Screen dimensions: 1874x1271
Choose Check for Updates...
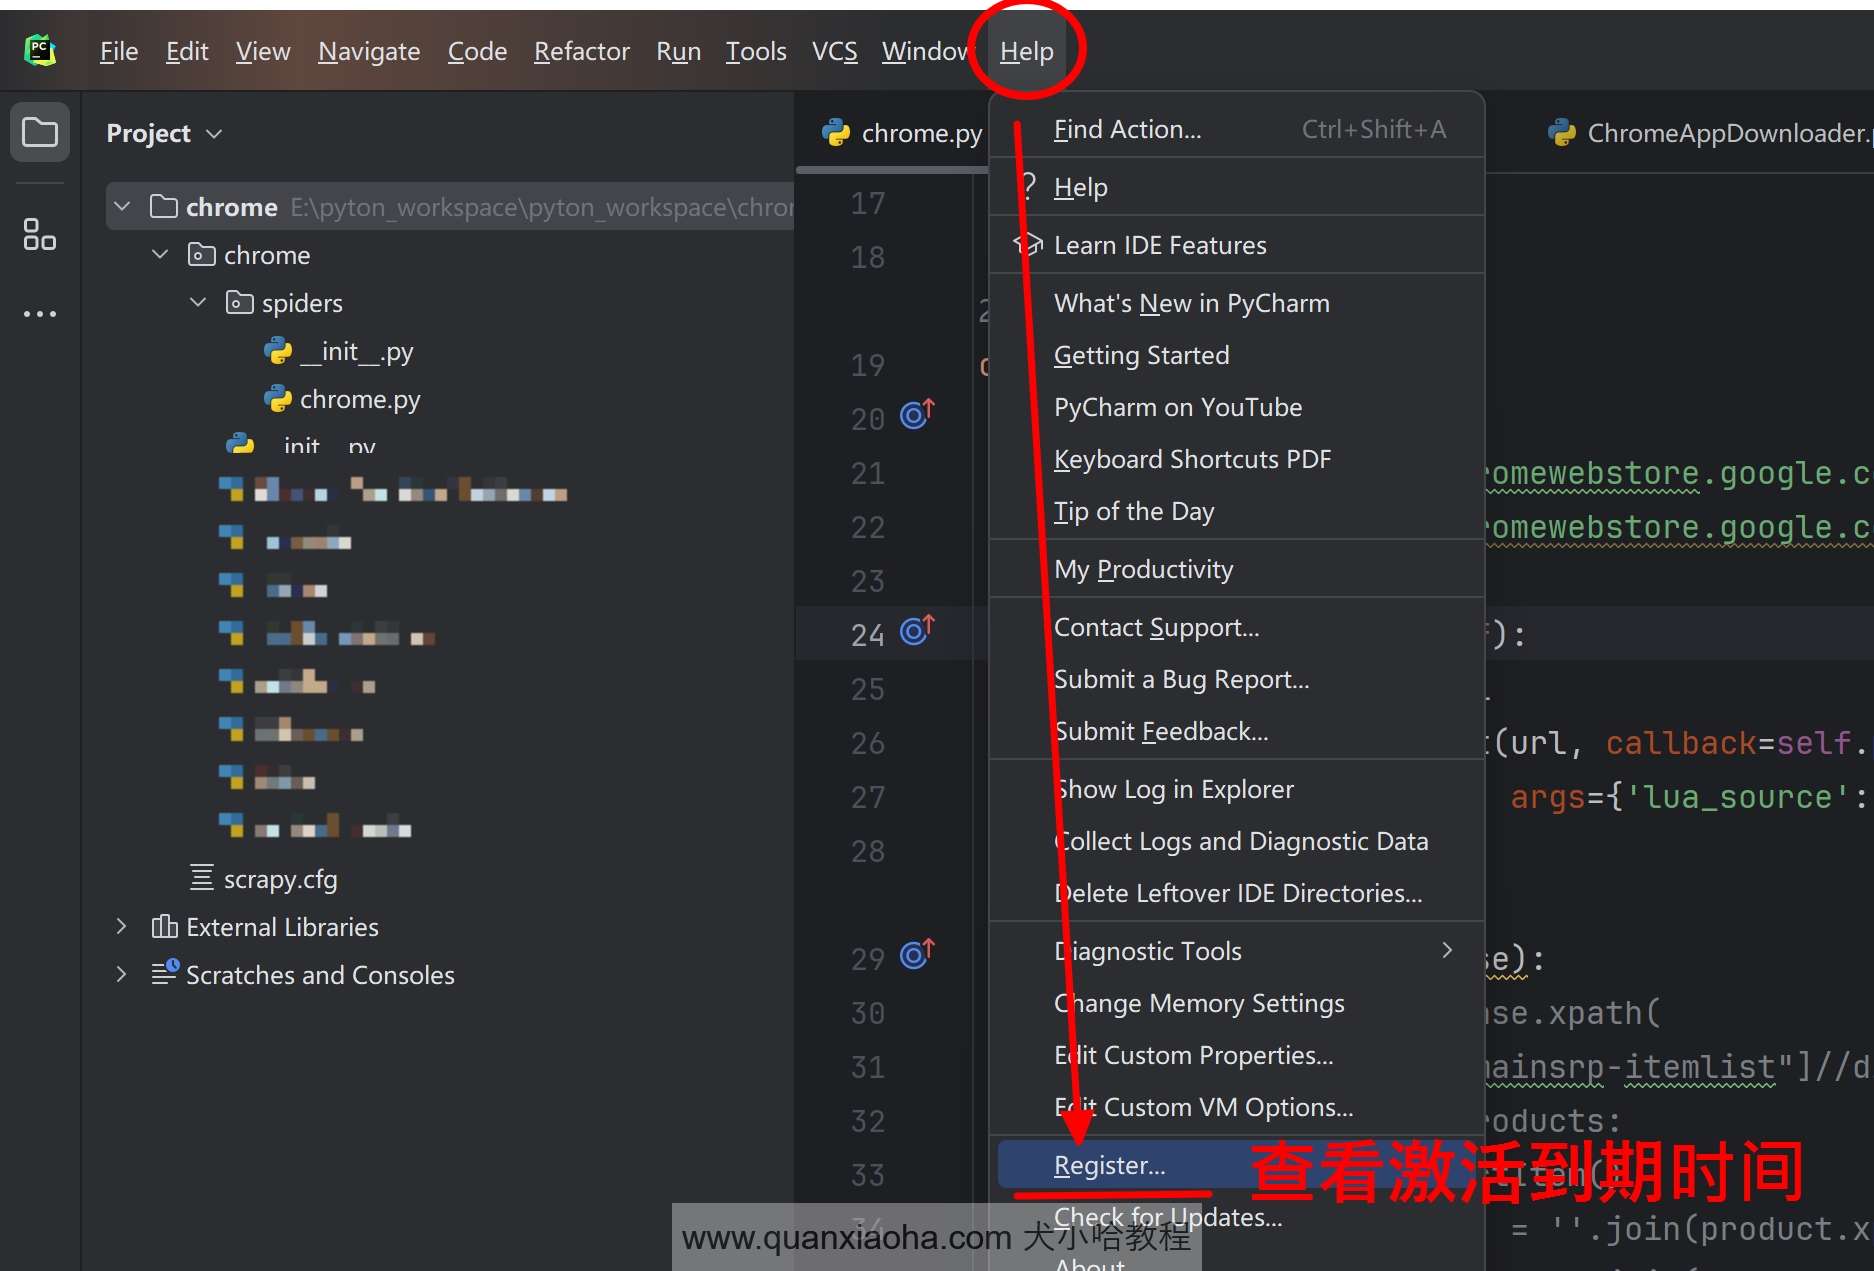[1237, 1217]
